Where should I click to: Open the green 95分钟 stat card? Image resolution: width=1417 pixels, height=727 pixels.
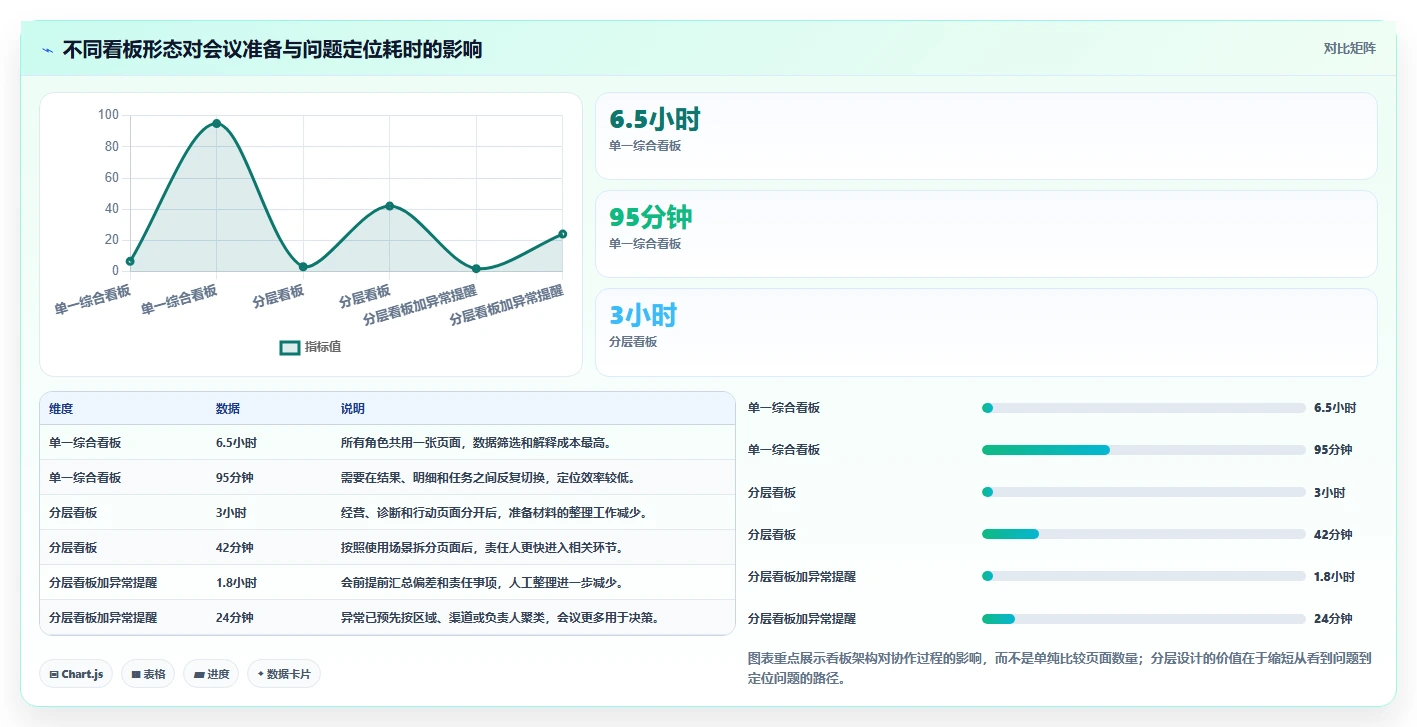click(x=986, y=234)
